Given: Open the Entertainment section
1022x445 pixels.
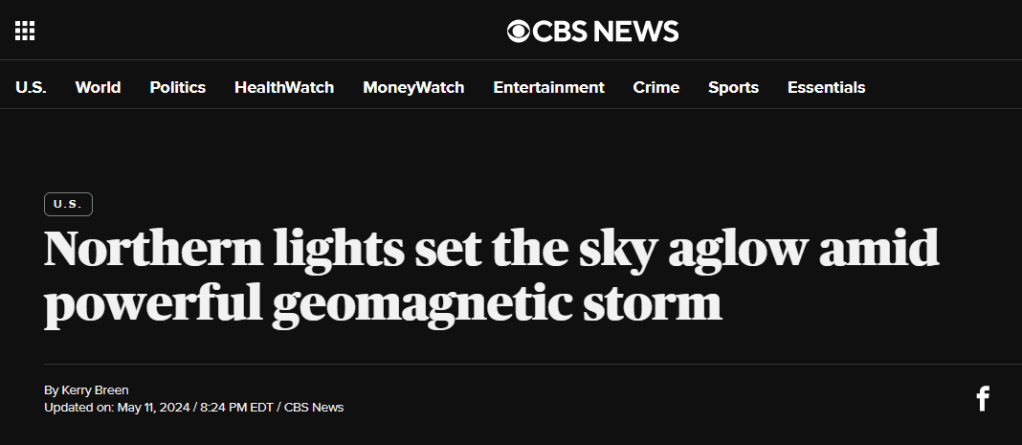Looking at the screenshot, I should (549, 87).
